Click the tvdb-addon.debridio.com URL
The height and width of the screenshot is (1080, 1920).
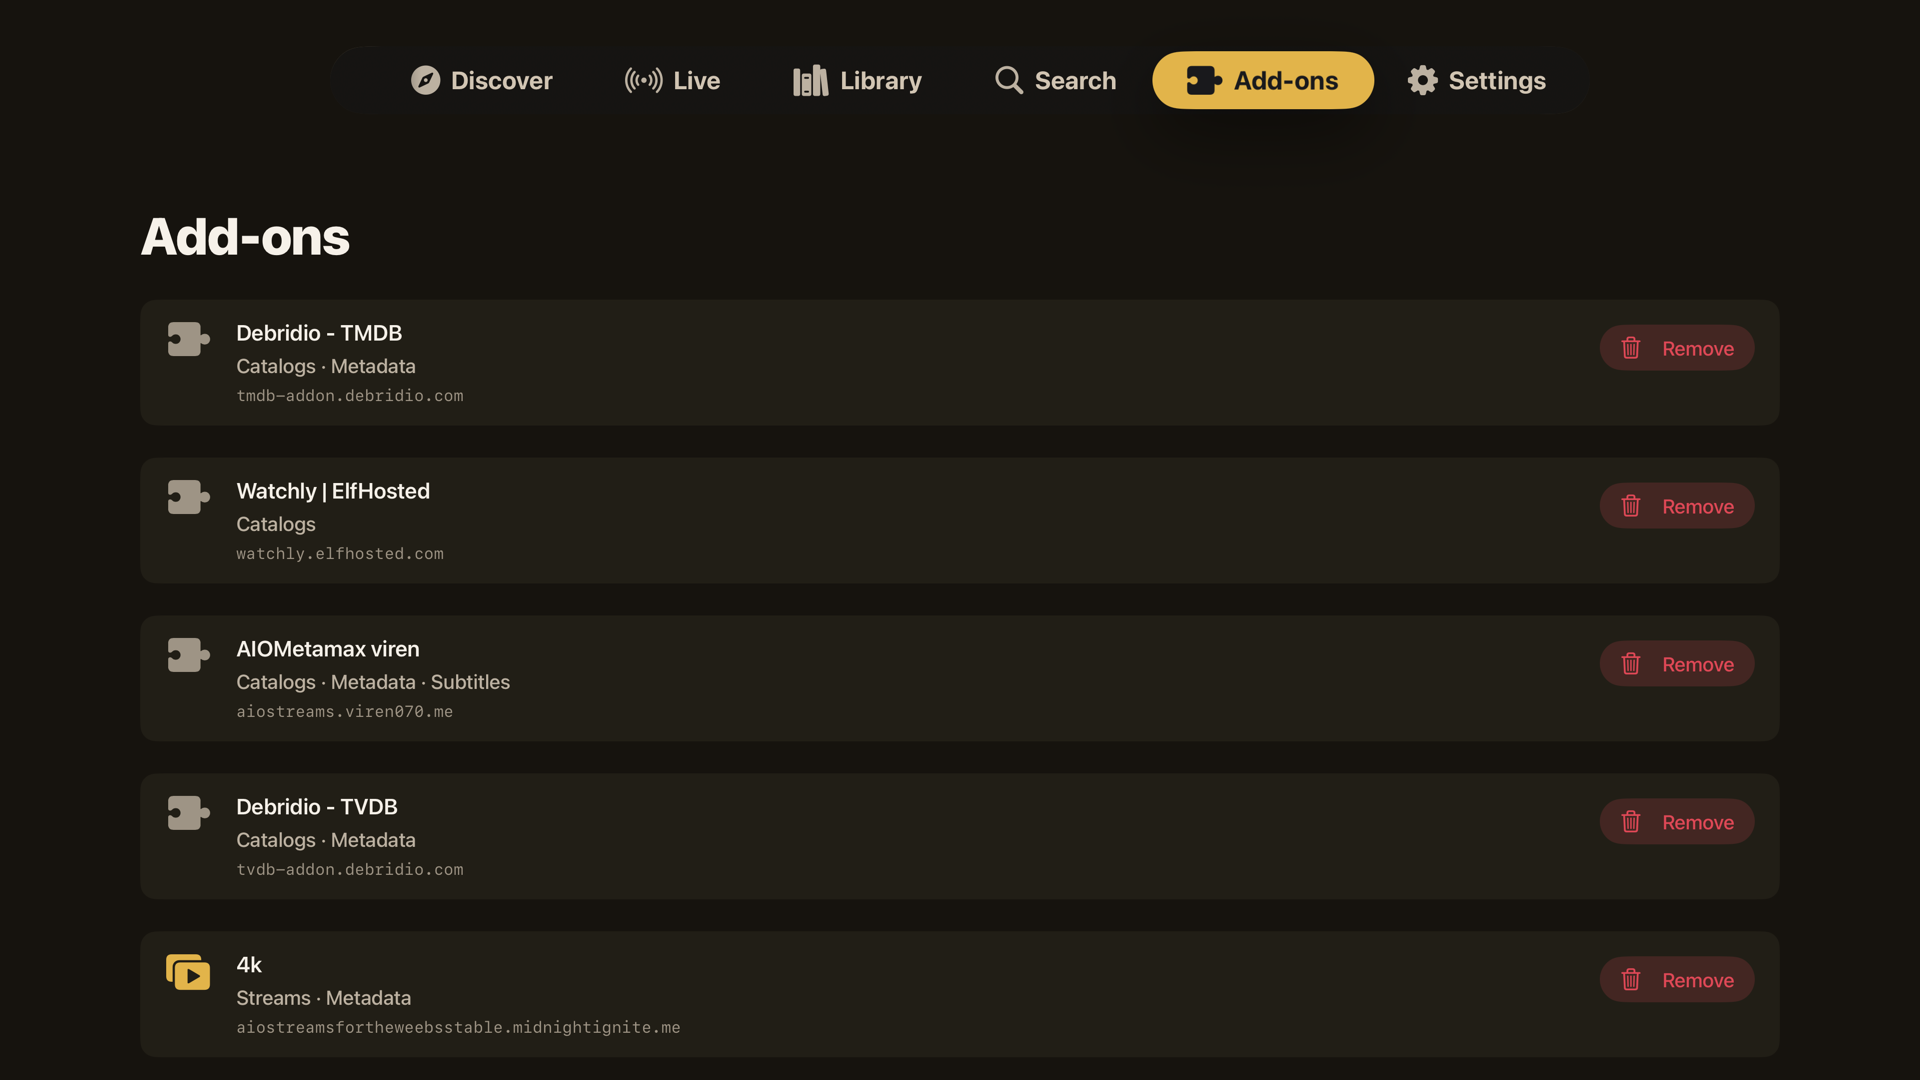pos(350,870)
